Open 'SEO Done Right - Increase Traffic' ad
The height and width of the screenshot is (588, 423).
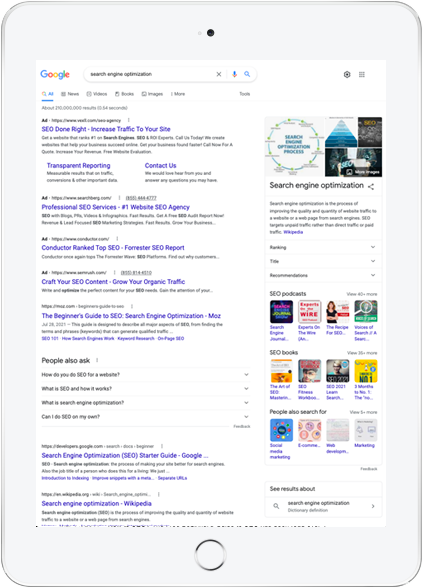click(x=106, y=129)
